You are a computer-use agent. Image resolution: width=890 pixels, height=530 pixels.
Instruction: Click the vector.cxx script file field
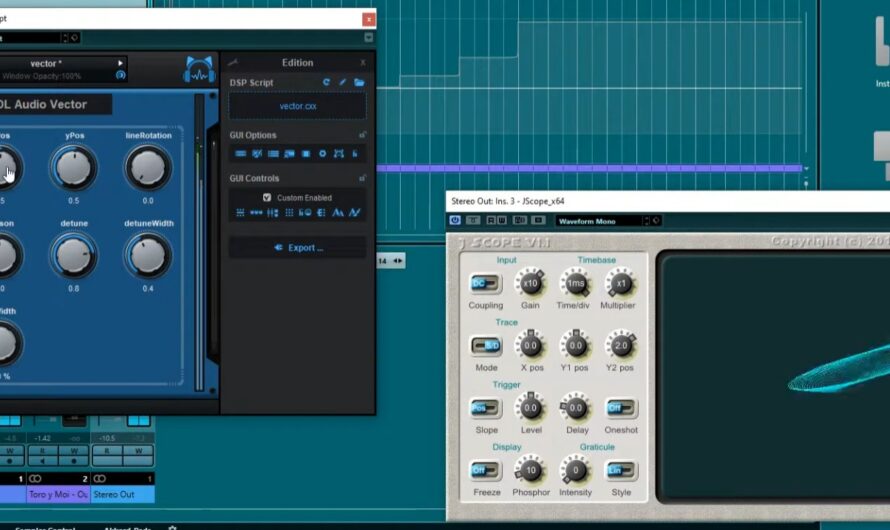297,106
